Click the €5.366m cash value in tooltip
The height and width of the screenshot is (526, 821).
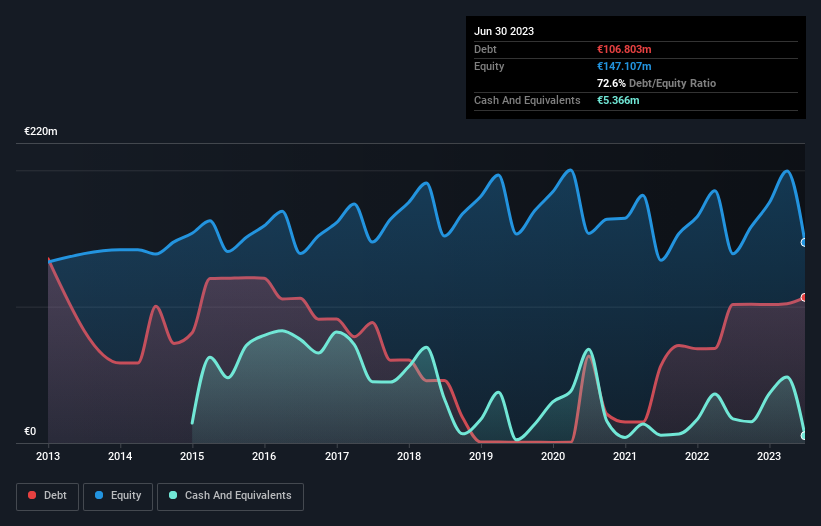pos(618,100)
